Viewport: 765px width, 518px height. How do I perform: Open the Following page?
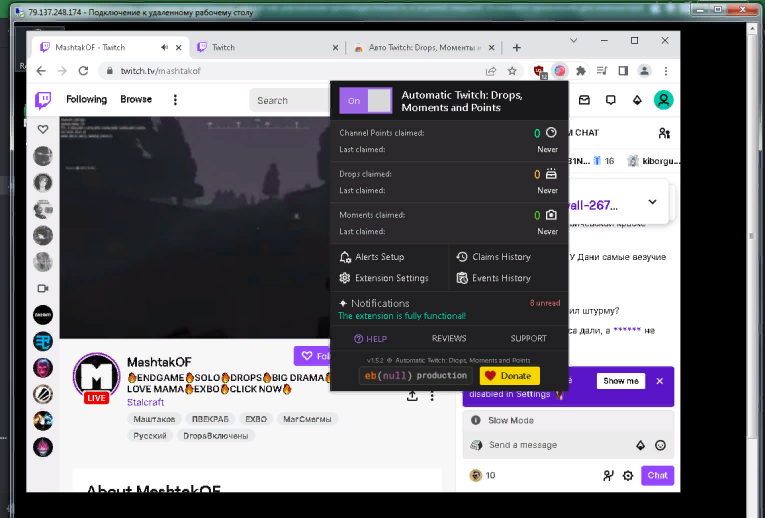tap(86, 100)
